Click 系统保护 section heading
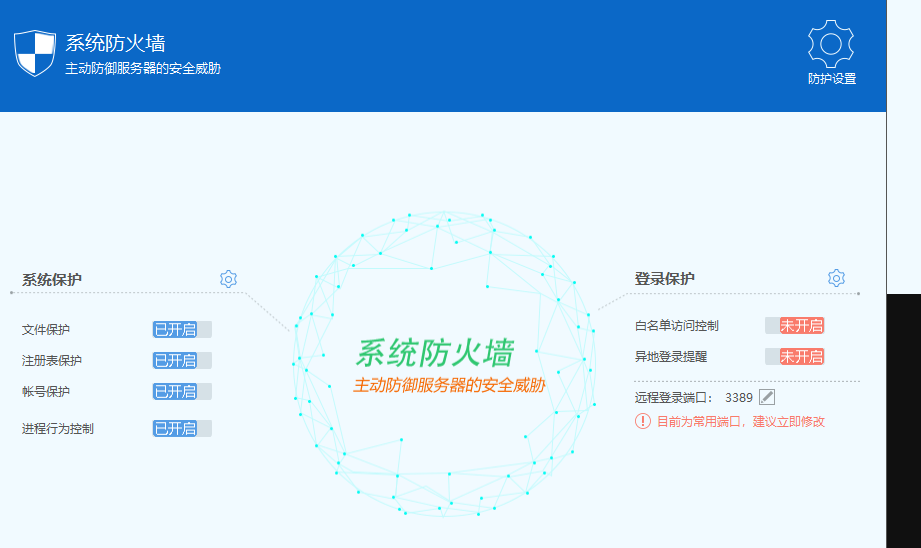Viewport: 921px width, 548px height. point(52,280)
